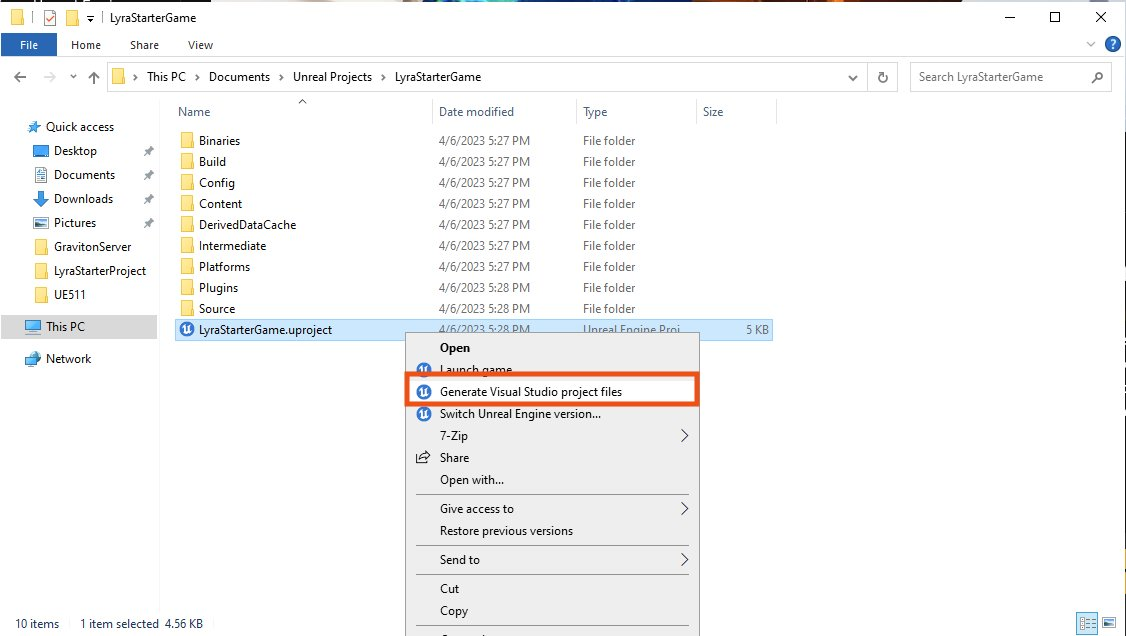Click the search magnifier icon
Viewport: 1126px width, 636px height.
(x=1097, y=77)
